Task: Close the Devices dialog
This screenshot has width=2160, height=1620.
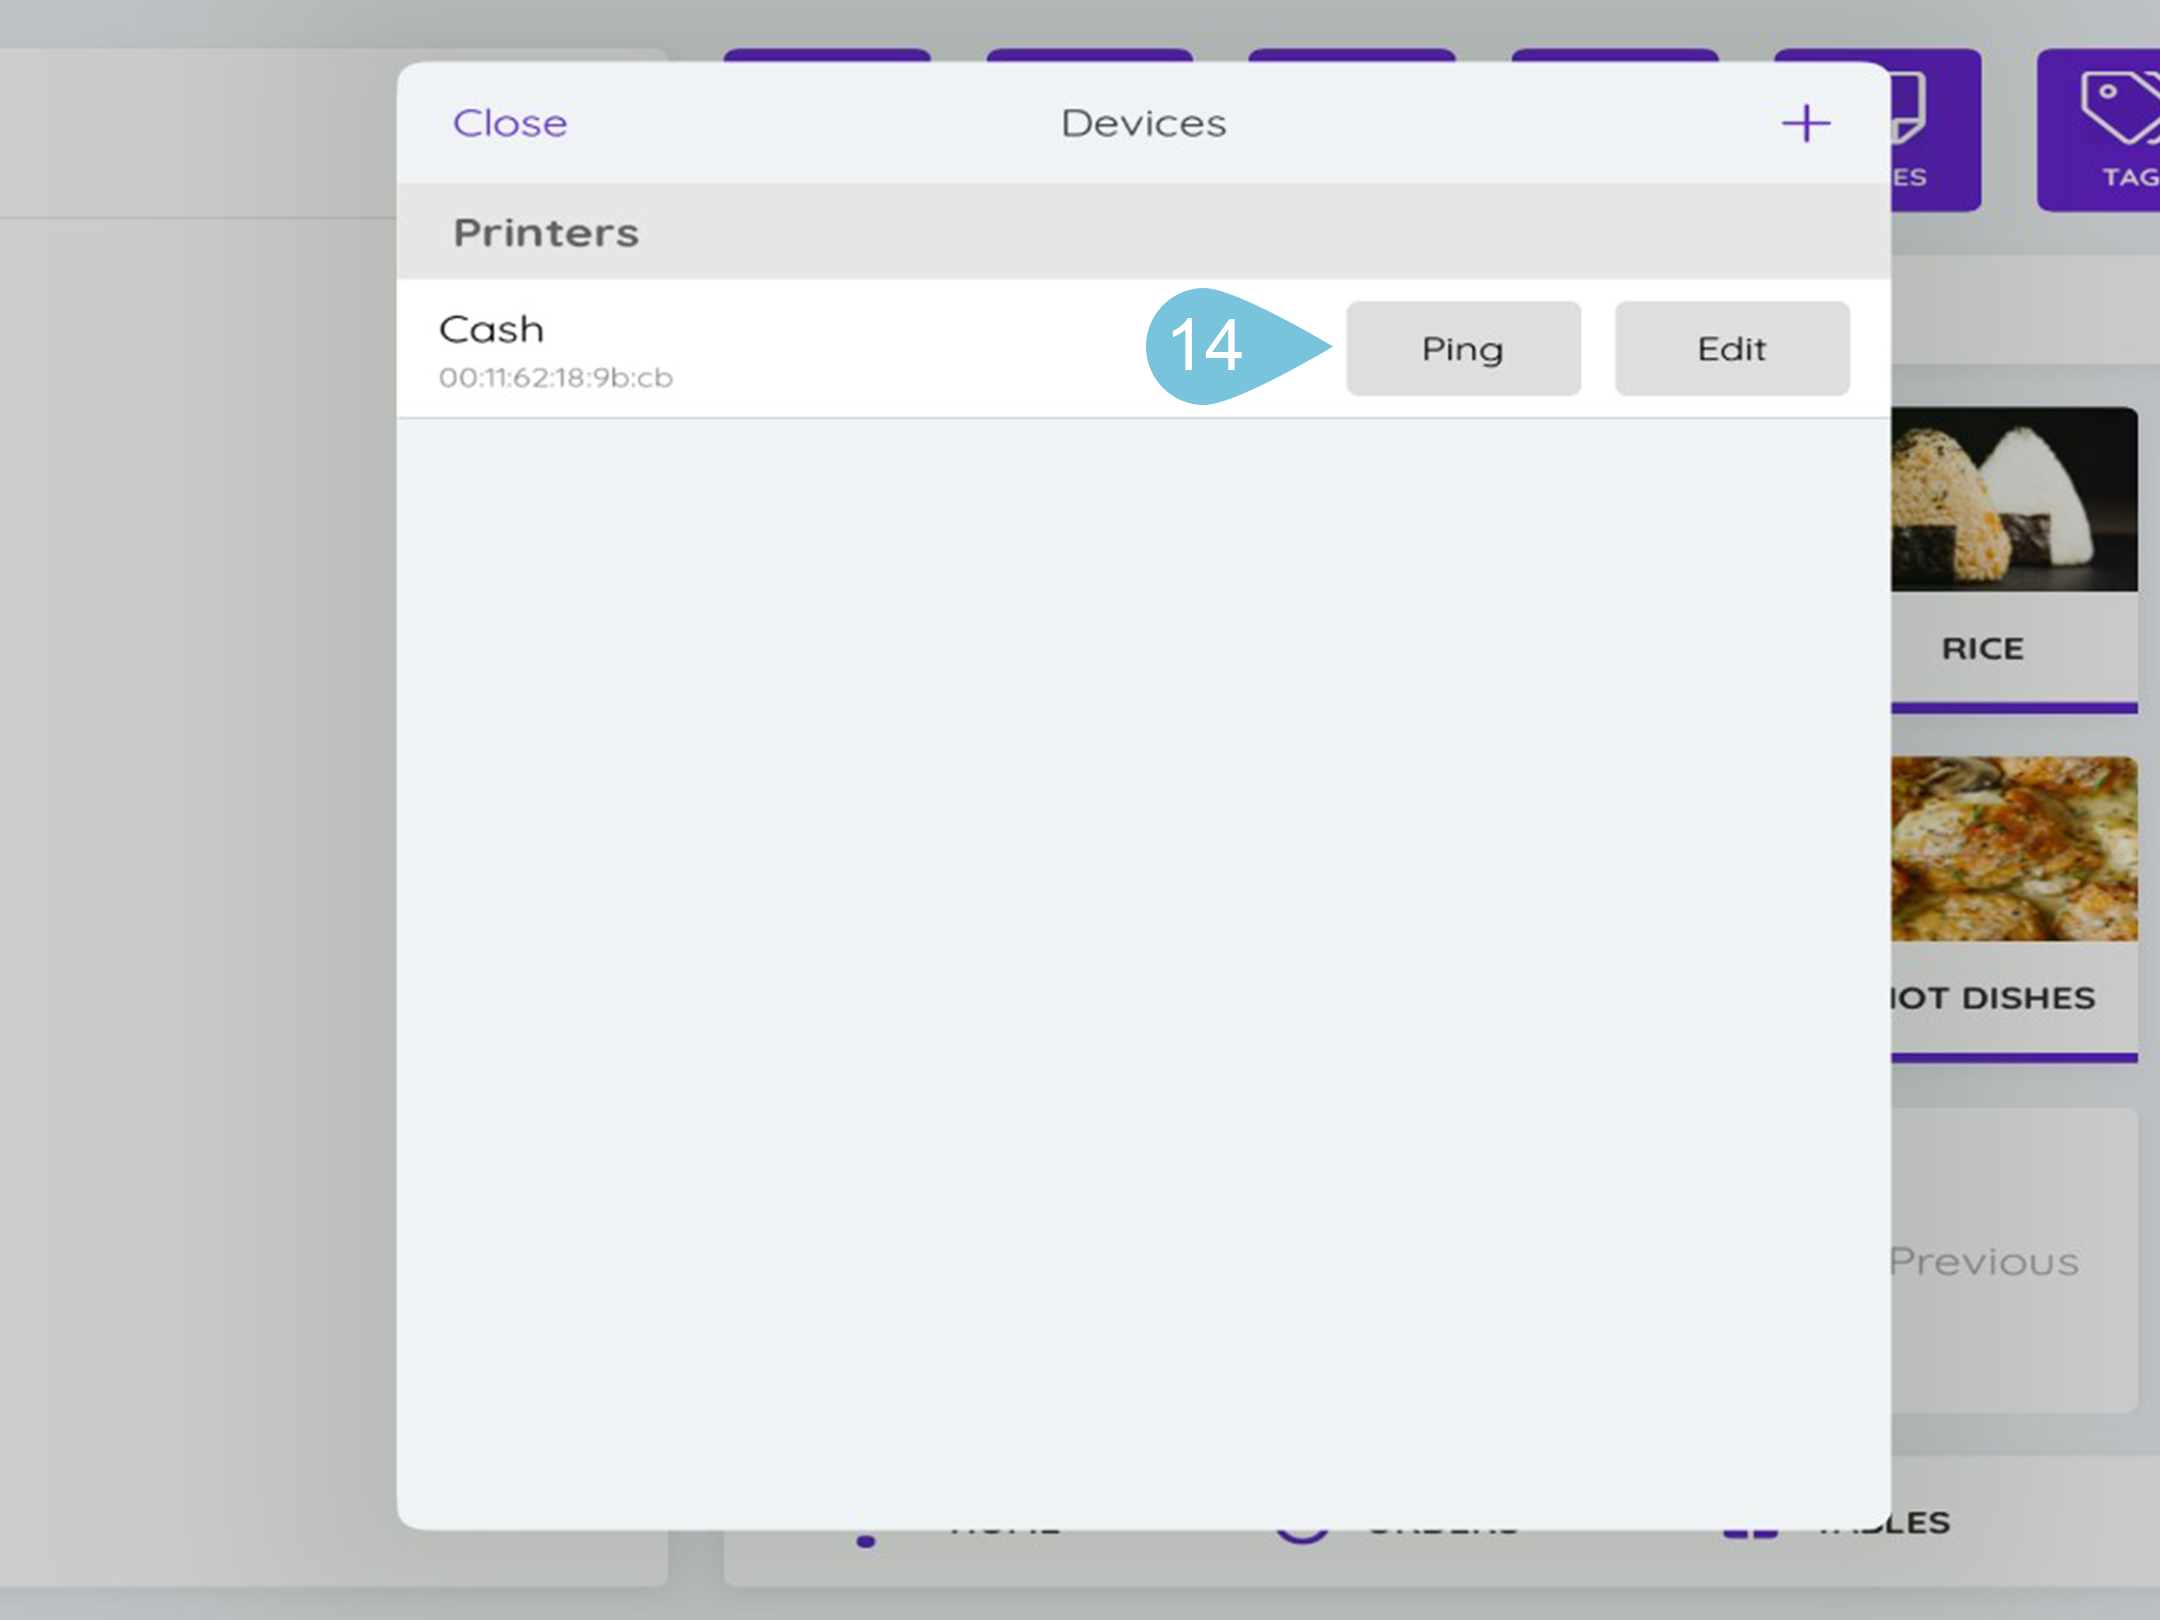Action: coord(510,123)
